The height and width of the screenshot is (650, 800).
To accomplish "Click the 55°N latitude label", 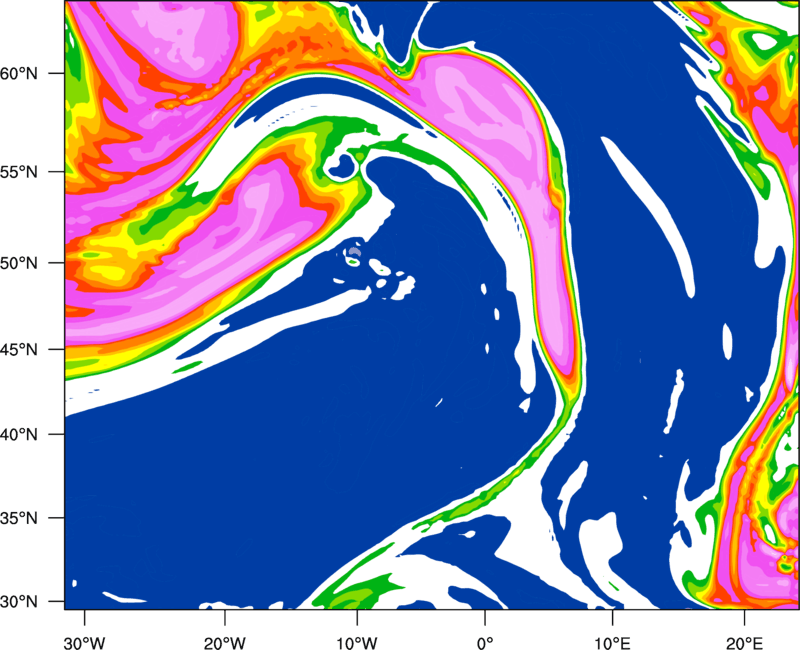I will pyautogui.click(x=19, y=172).
